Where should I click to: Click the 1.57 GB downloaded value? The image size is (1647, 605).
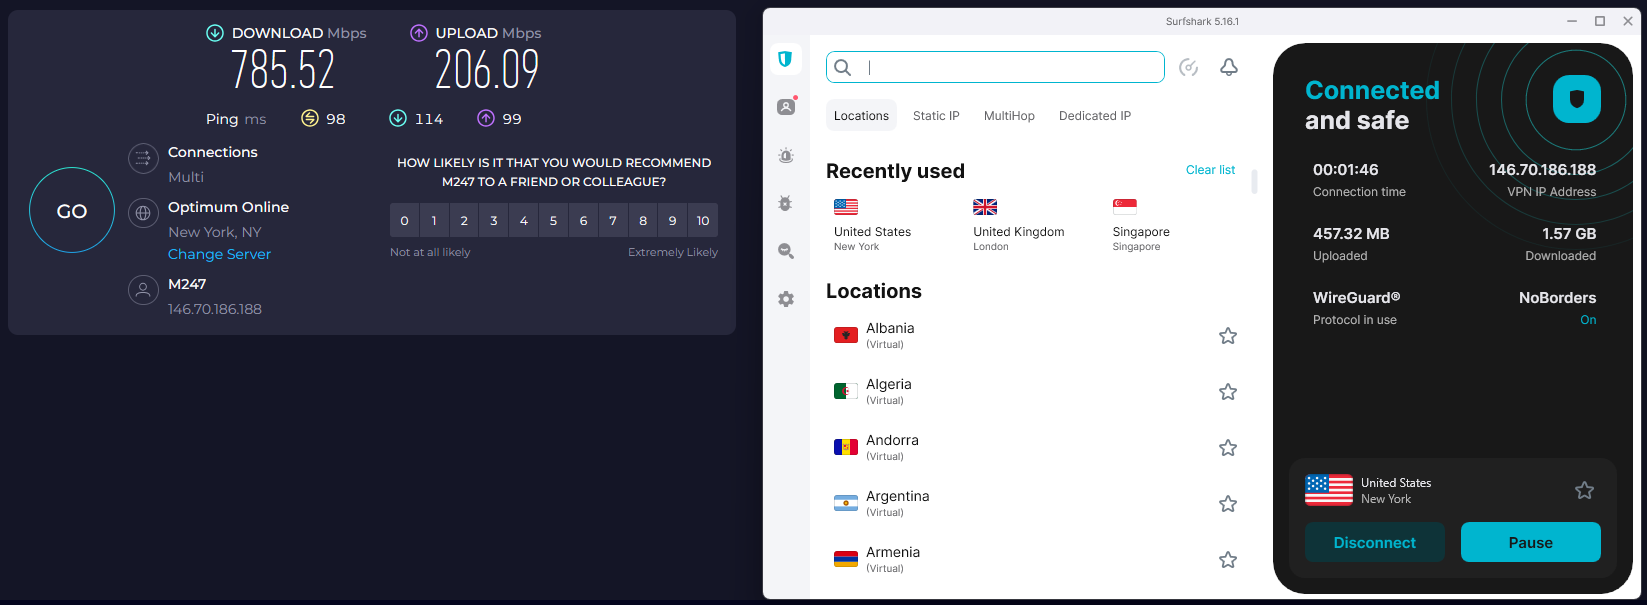coord(1569,234)
